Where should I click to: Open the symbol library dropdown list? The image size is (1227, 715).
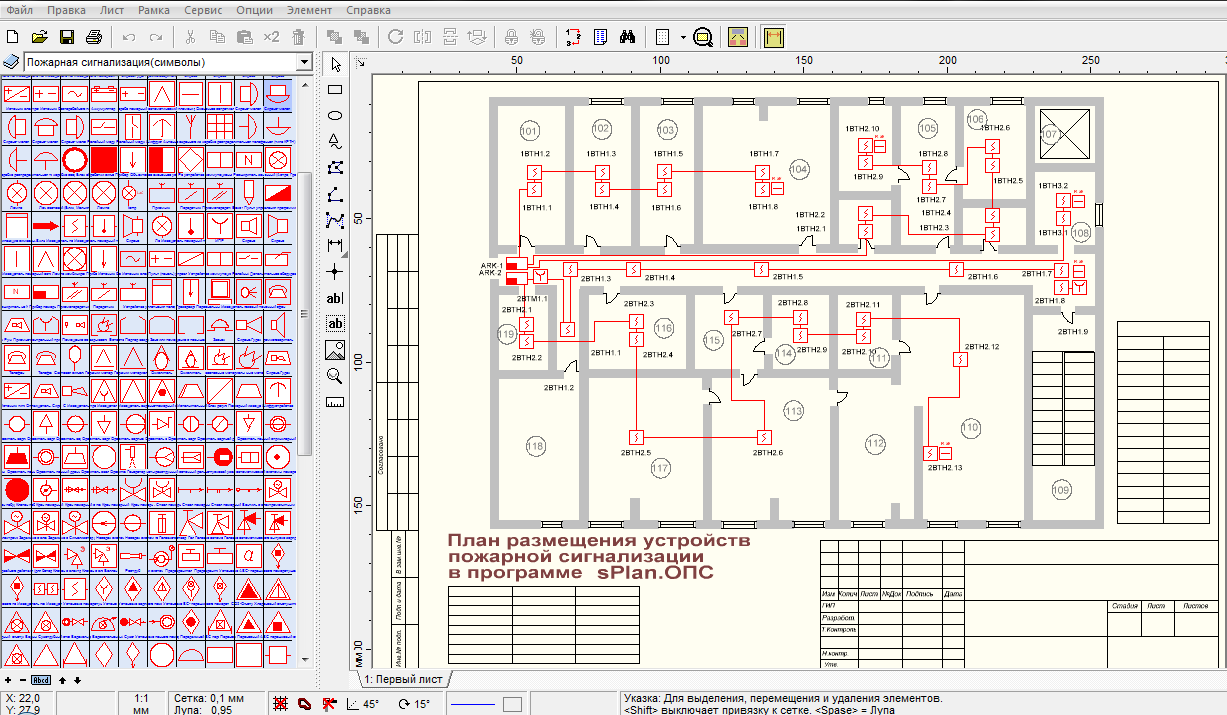click(x=304, y=62)
